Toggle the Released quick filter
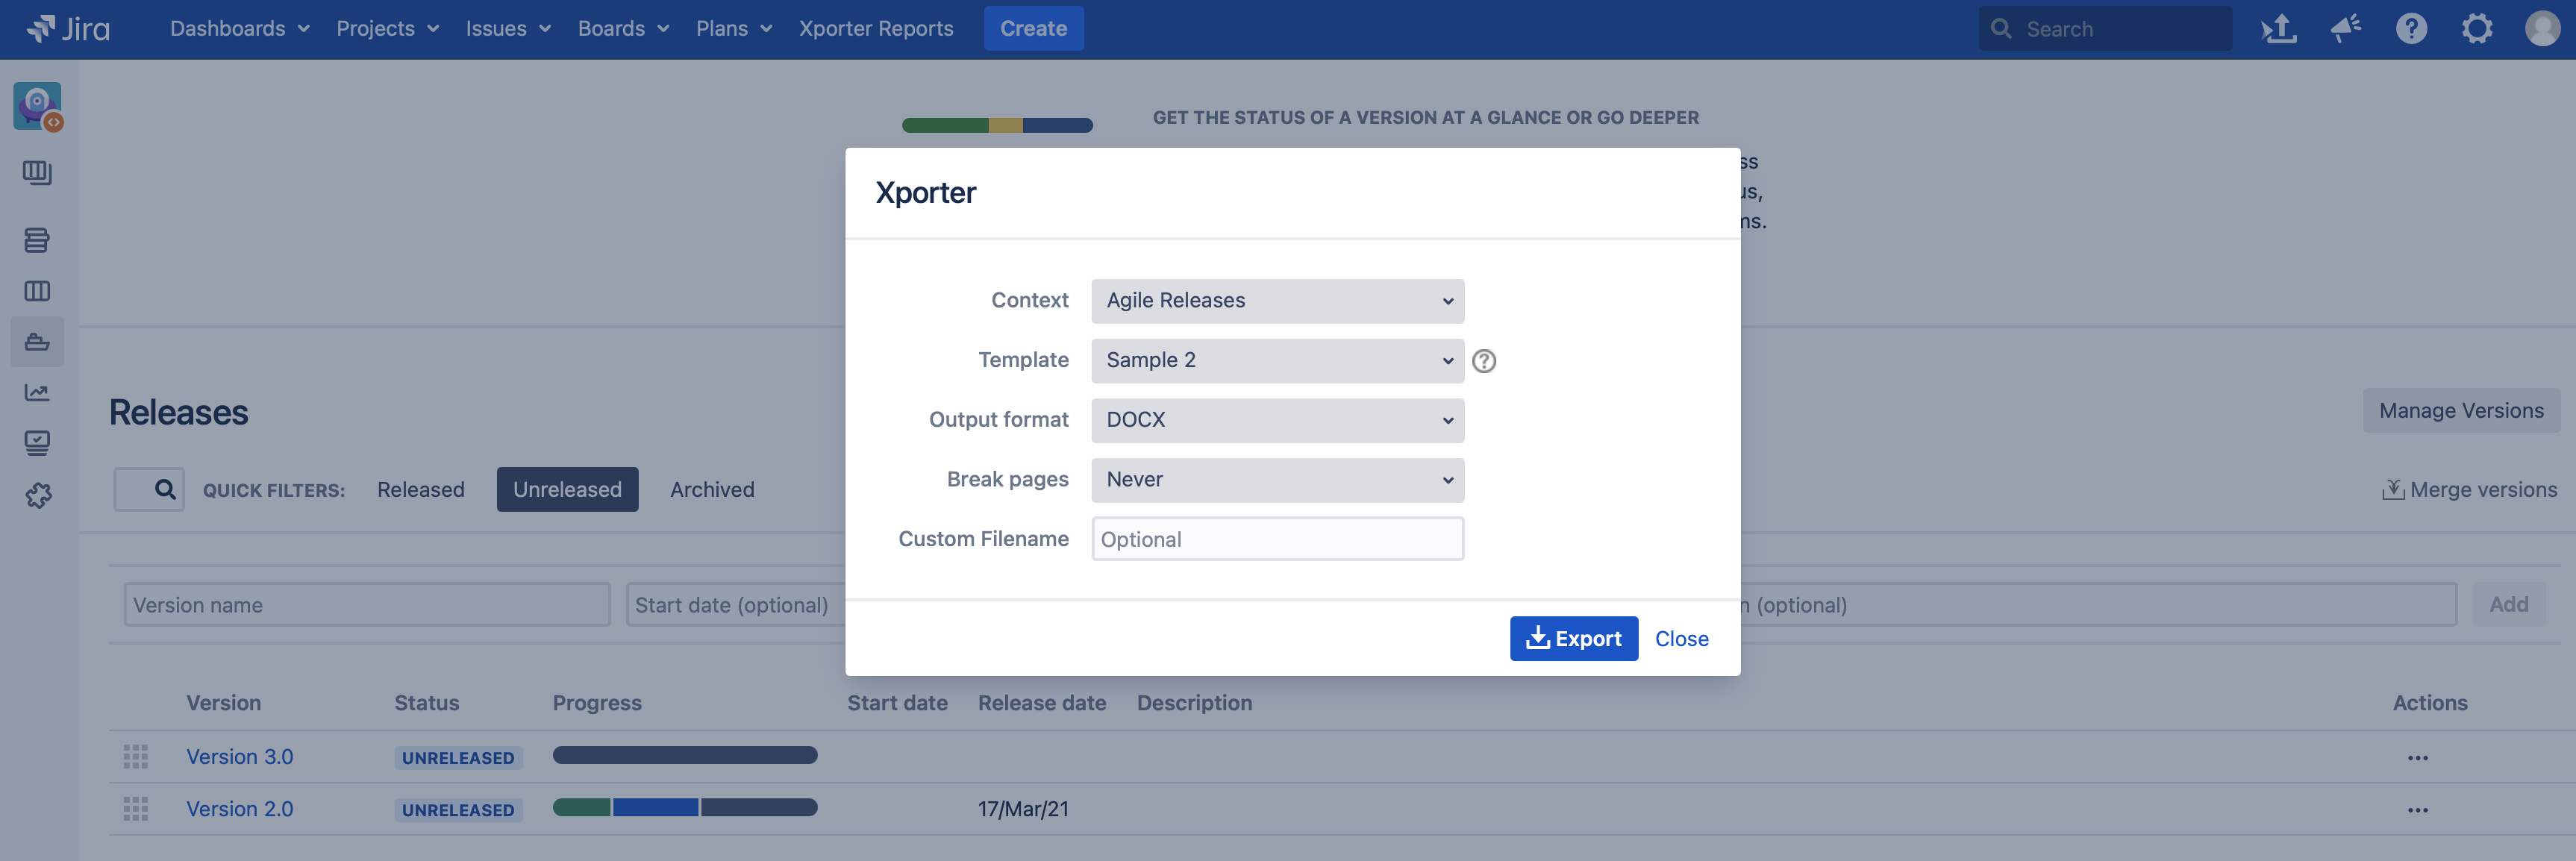 pos(420,489)
